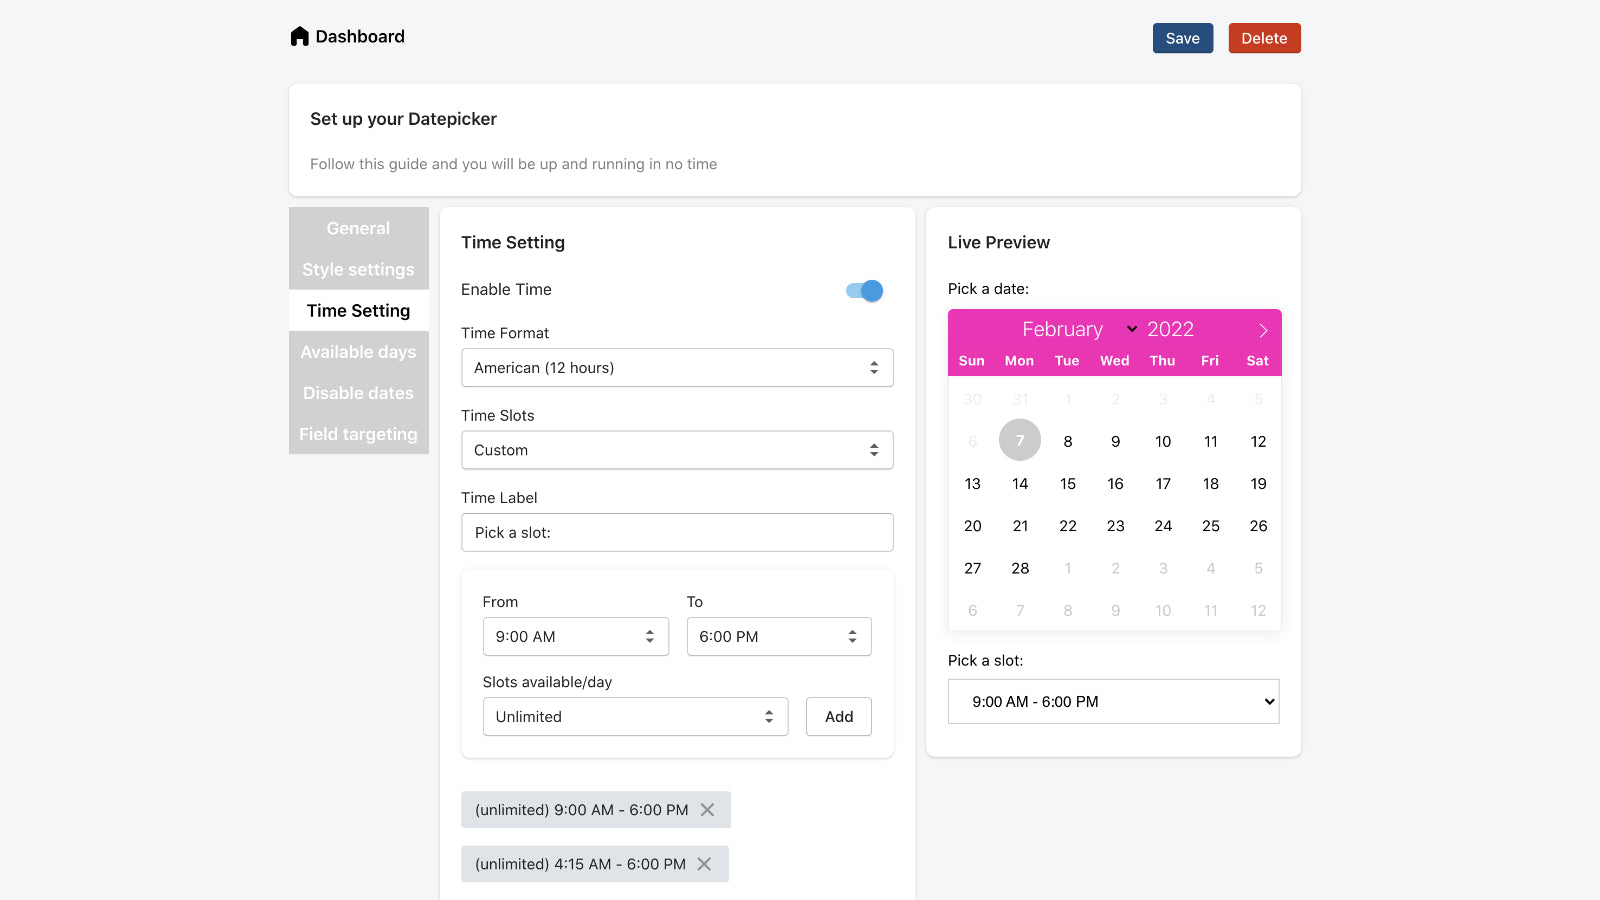Click the Slots available stepper arrows
This screenshot has height=900, width=1600.
[x=768, y=716]
